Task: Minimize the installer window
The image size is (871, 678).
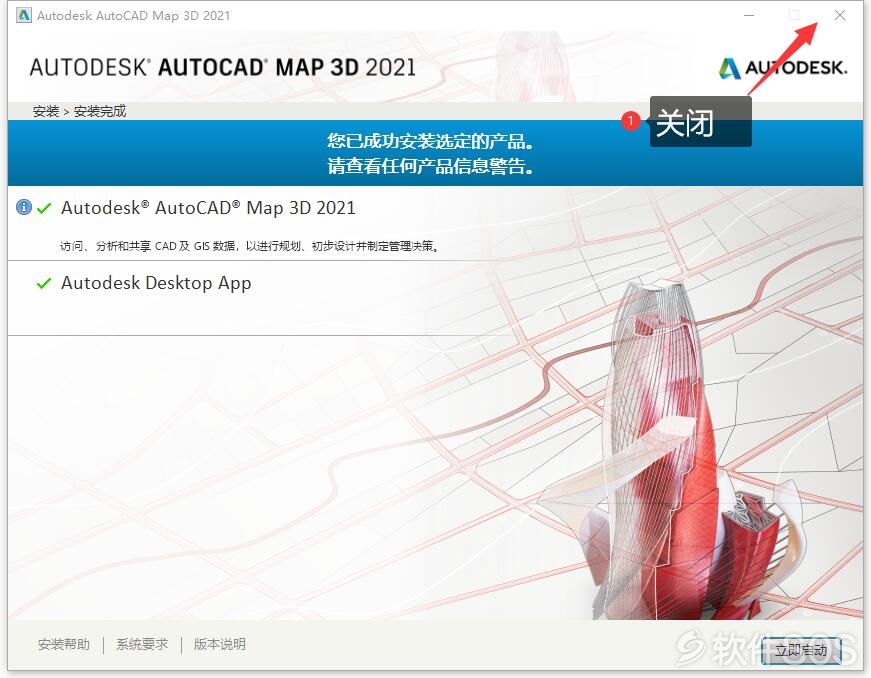Action: [x=749, y=16]
